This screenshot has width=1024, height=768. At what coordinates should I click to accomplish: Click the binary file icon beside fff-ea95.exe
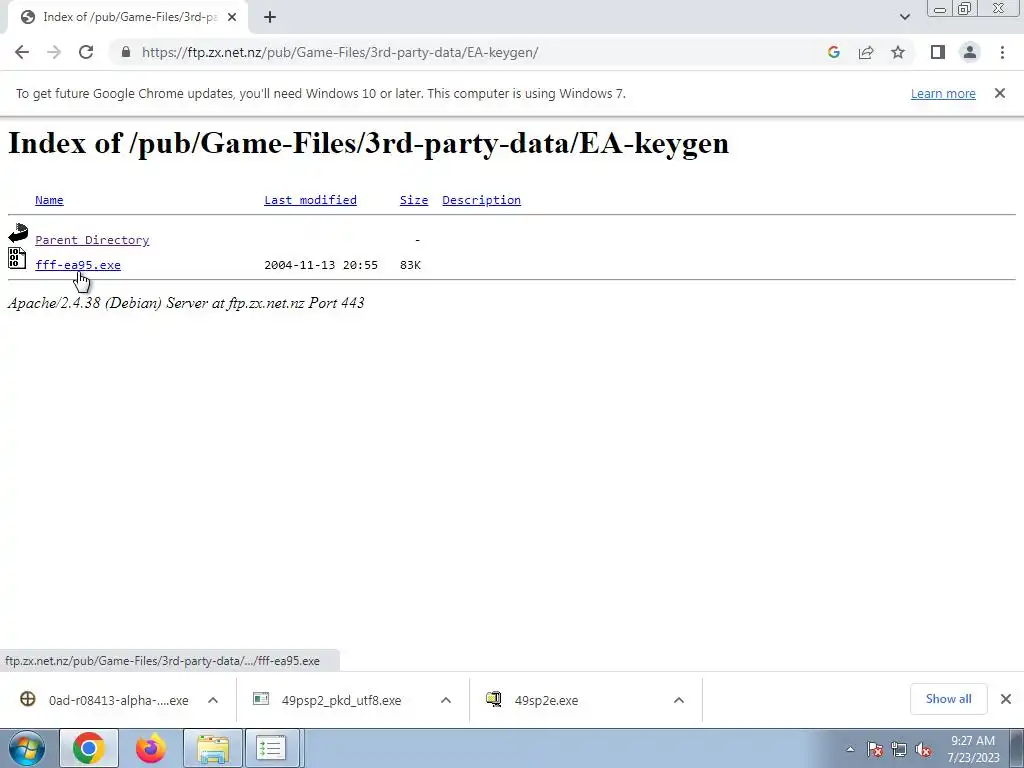click(x=17, y=258)
